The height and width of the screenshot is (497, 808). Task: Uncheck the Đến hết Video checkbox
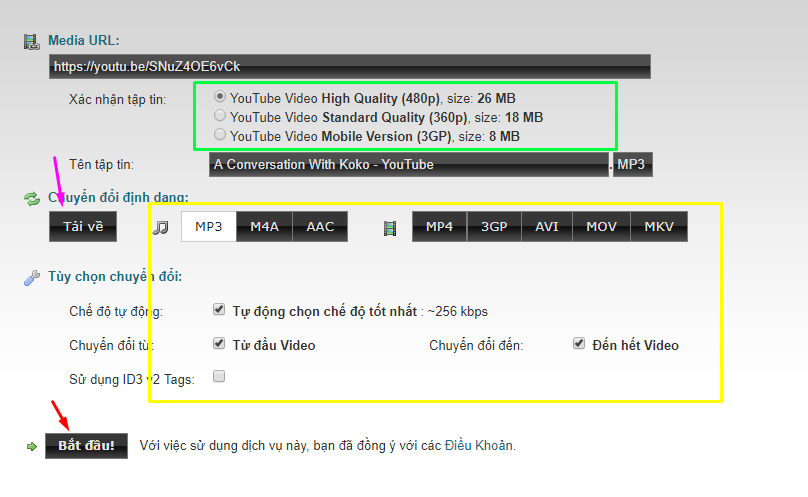[x=578, y=344]
